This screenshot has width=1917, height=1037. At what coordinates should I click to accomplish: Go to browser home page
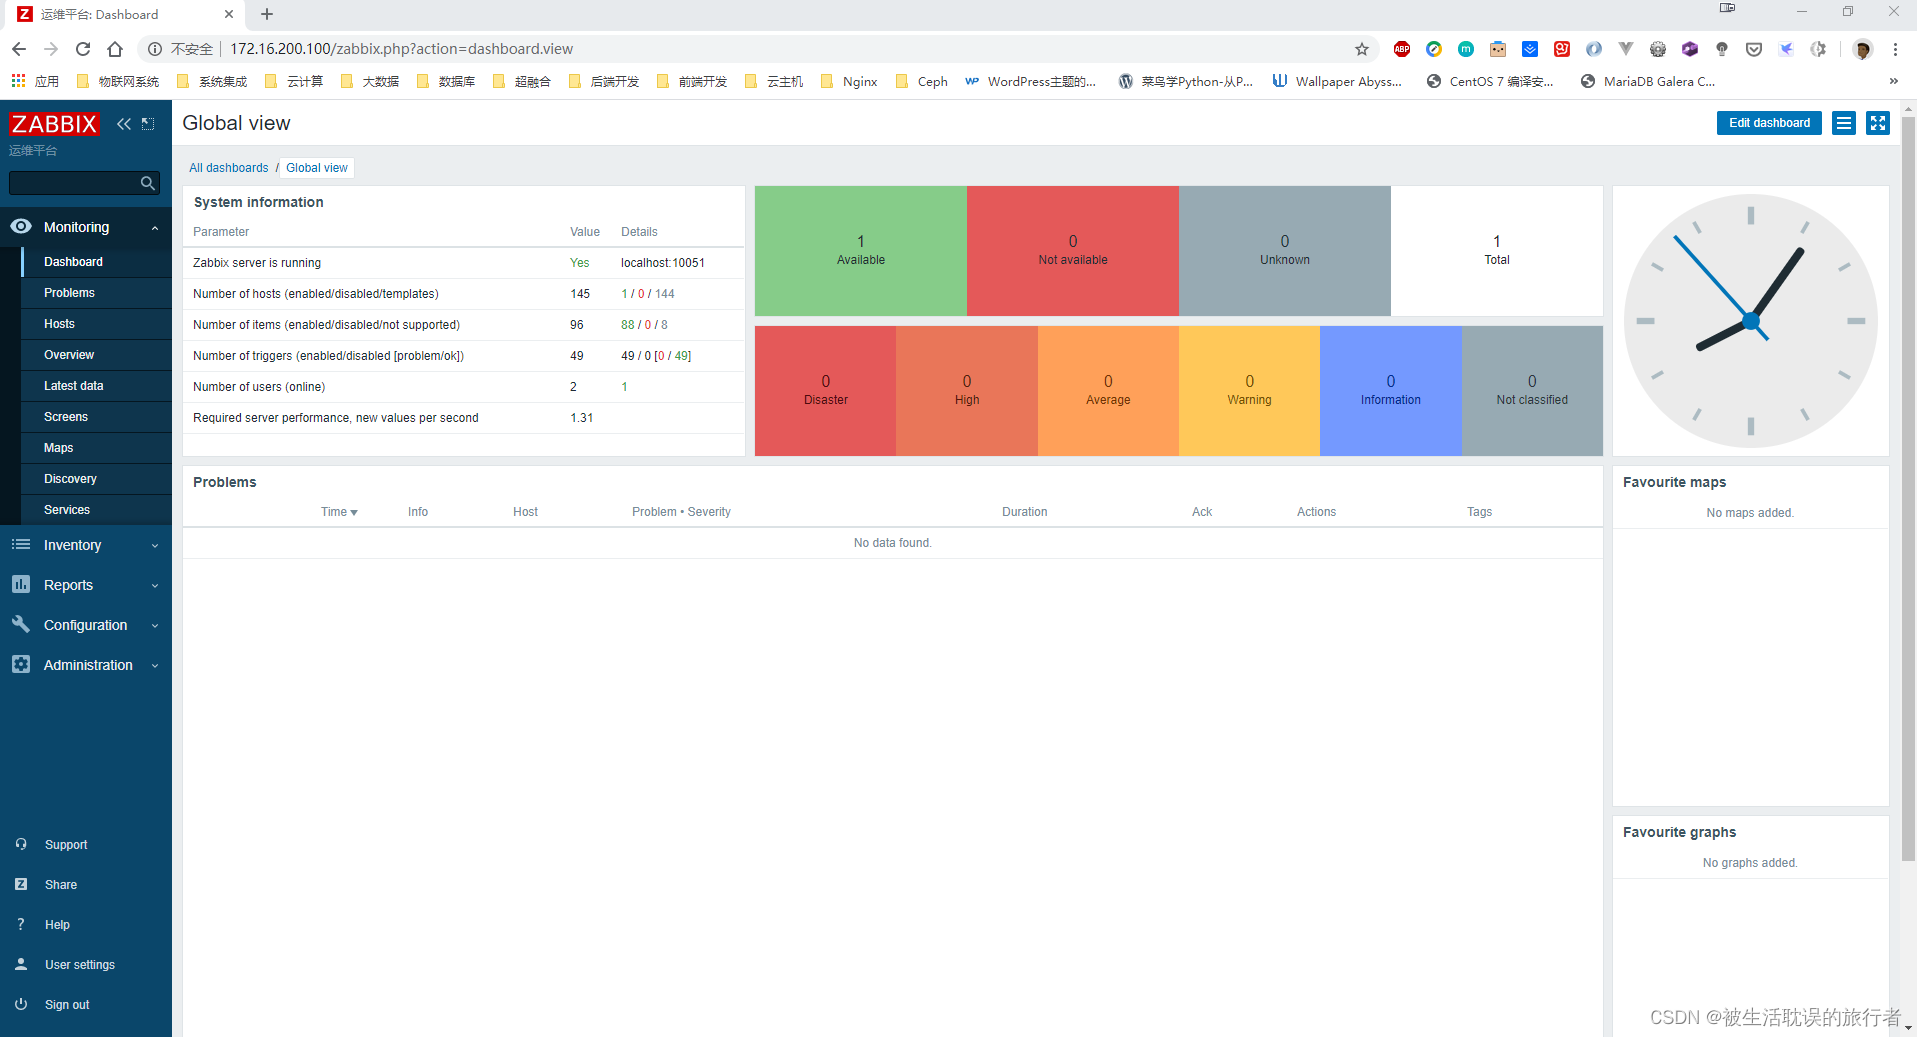[x=115, y=49]
